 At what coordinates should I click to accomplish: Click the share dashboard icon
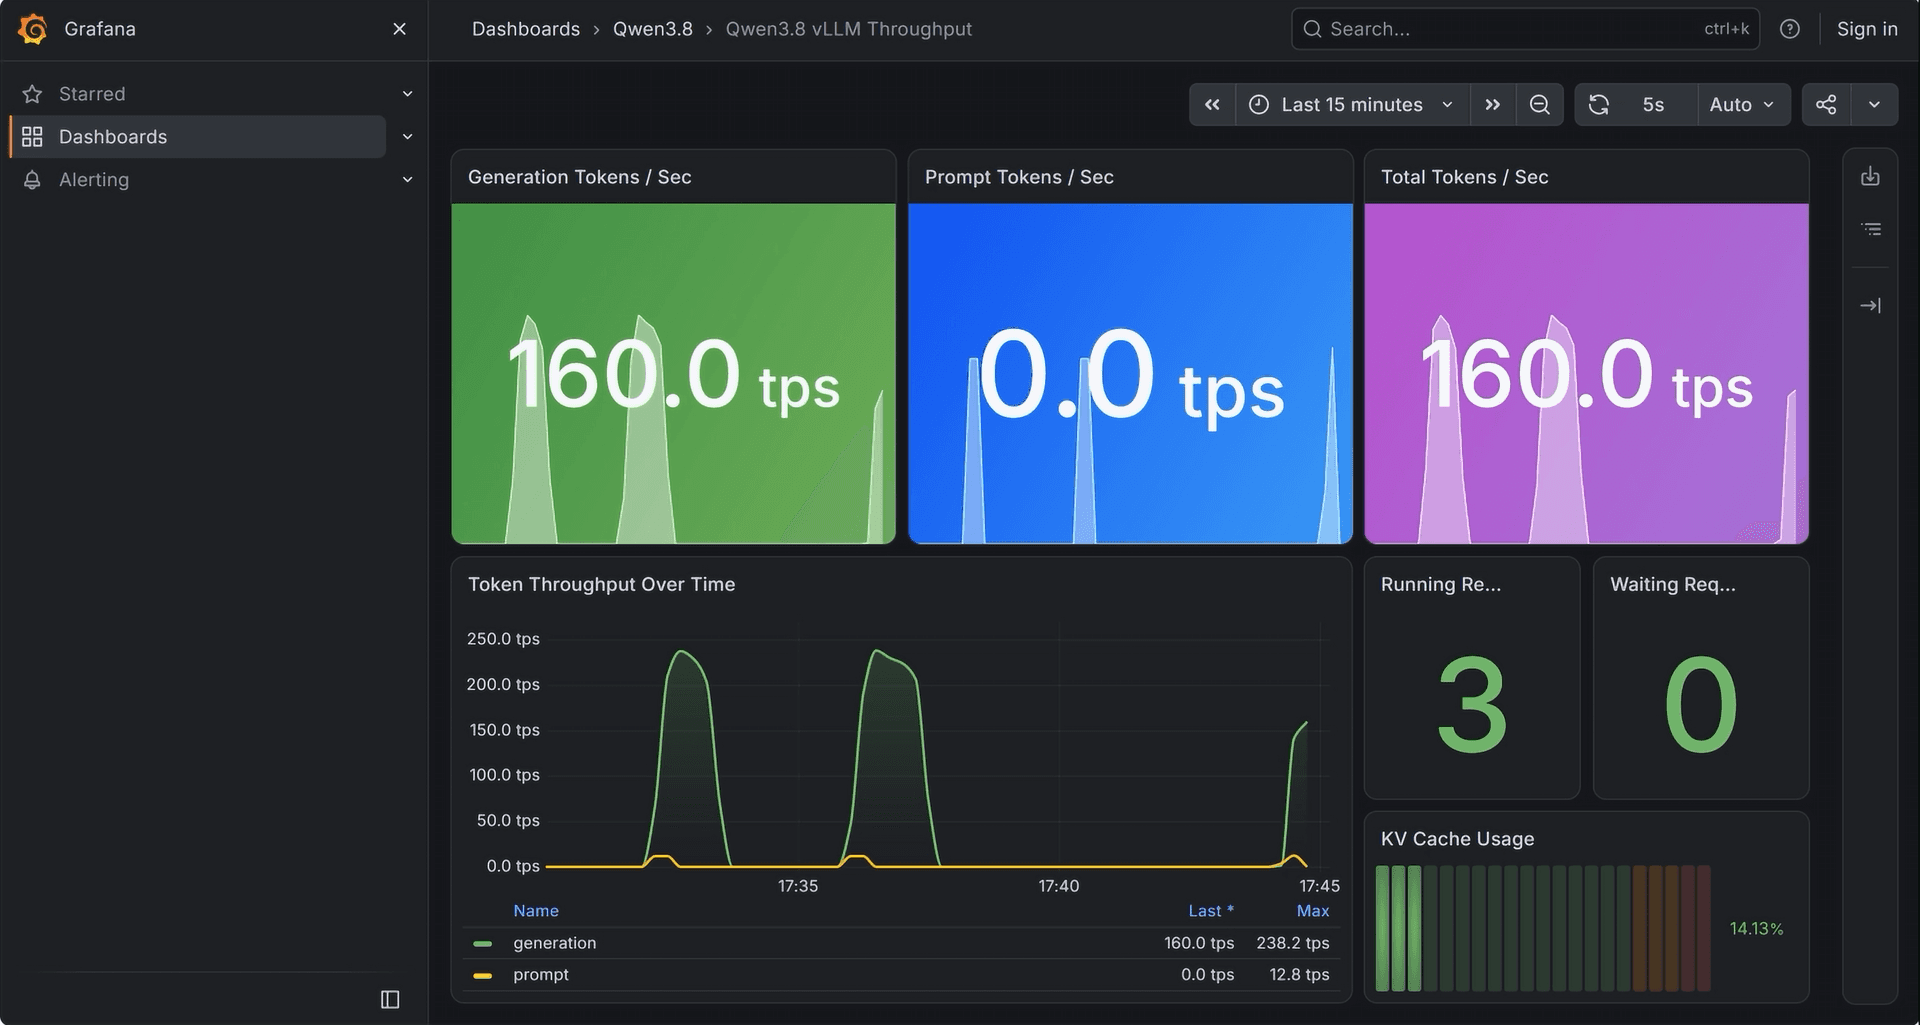click(x=1826, y=105)
